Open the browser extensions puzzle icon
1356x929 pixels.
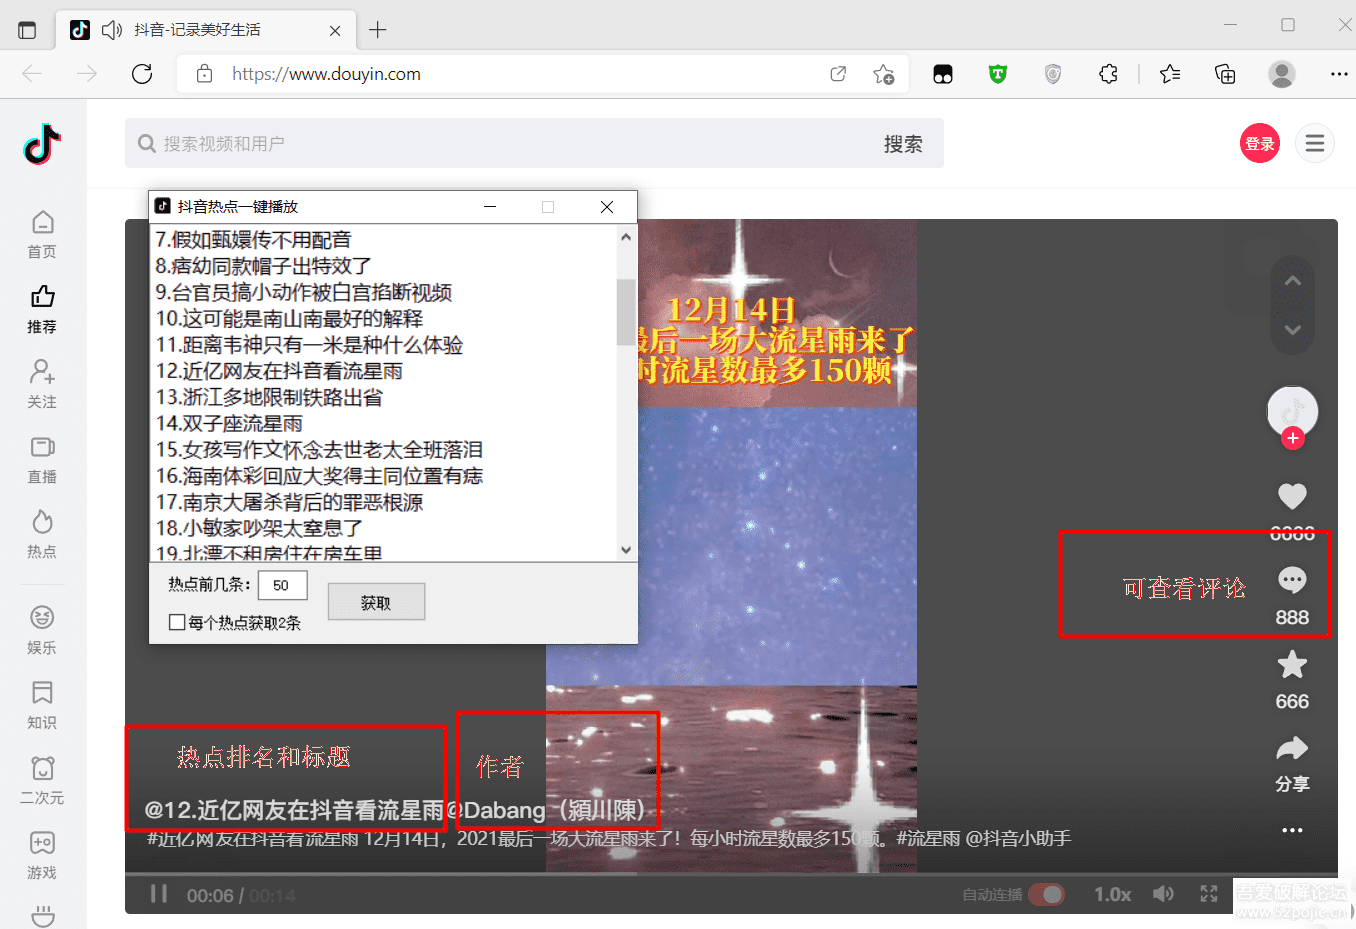(1108, 74)
